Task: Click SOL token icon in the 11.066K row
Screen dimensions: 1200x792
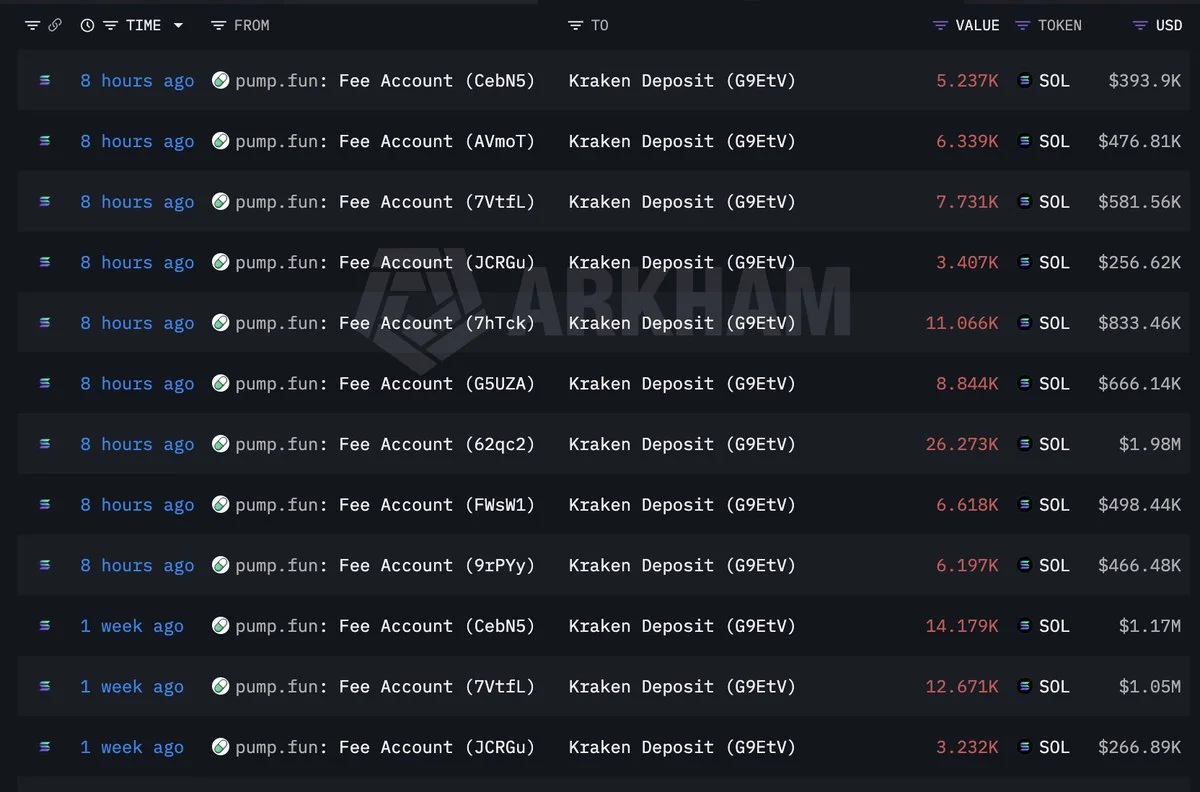Action: 1024,323
